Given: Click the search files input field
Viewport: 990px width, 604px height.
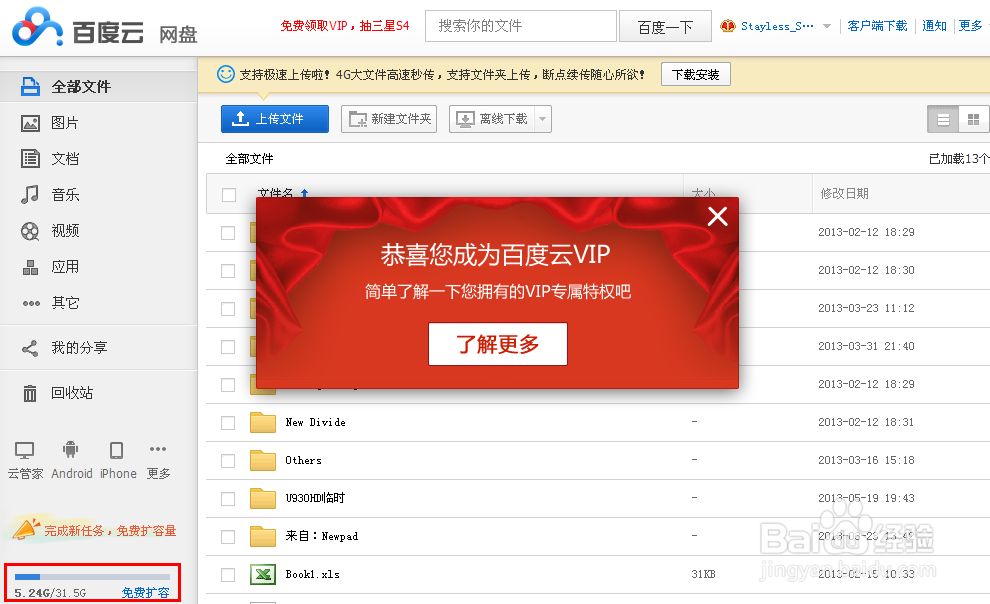Looking at the screenshot, I should tap(521, 26).
